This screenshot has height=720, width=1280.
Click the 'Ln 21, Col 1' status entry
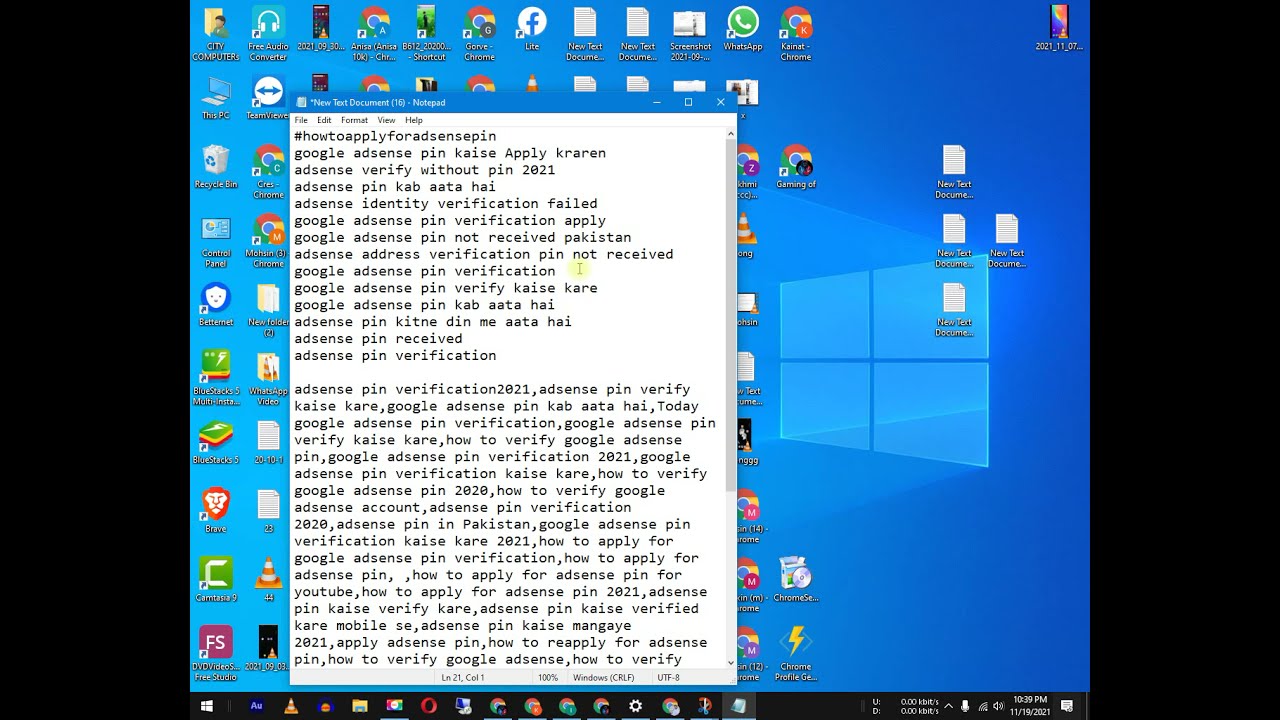(x=463, y=678)
